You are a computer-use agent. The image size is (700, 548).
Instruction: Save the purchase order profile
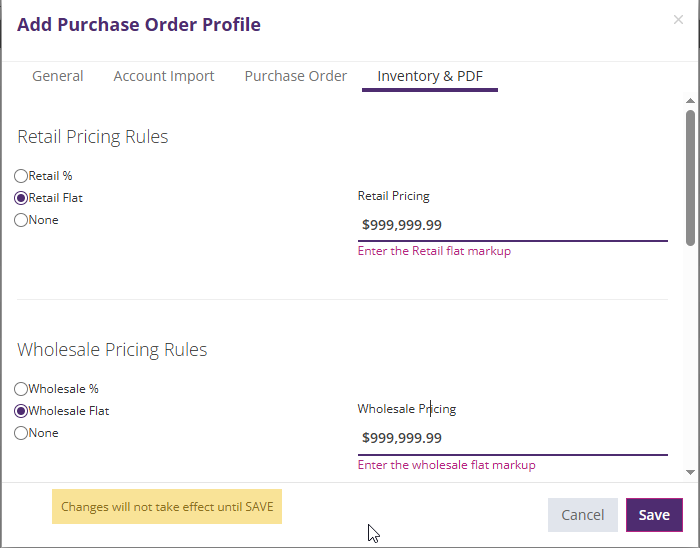pos(654,515)
